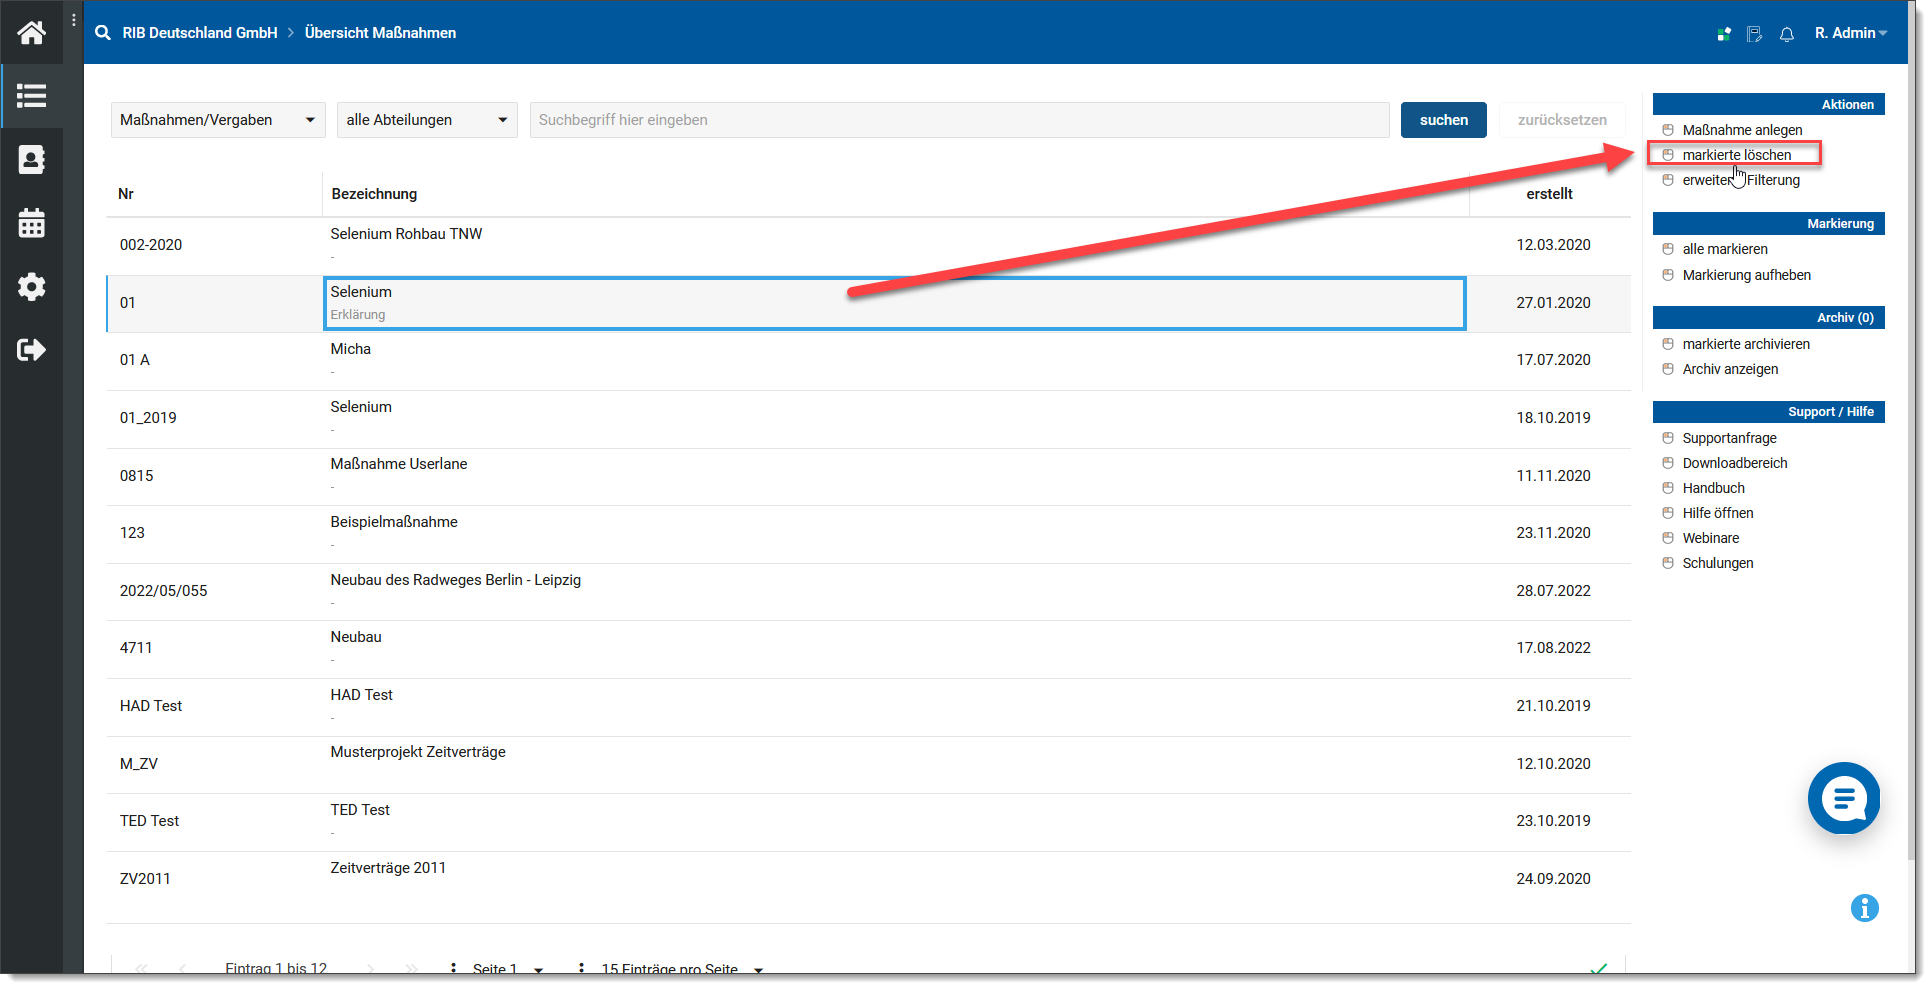
Task: Open the notebook edit icon in header
Action: [1754, 34]
